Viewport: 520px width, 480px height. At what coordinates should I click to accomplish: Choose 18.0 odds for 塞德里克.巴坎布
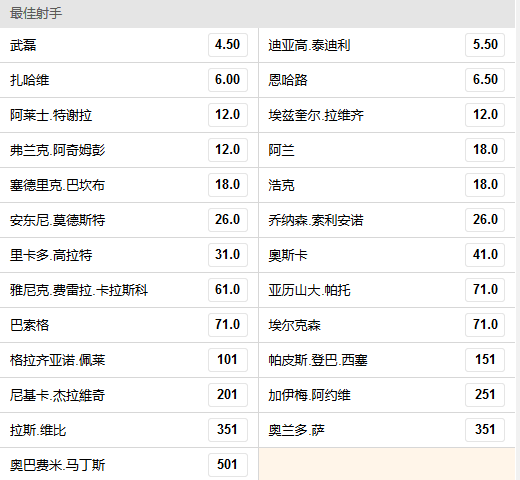228,185
